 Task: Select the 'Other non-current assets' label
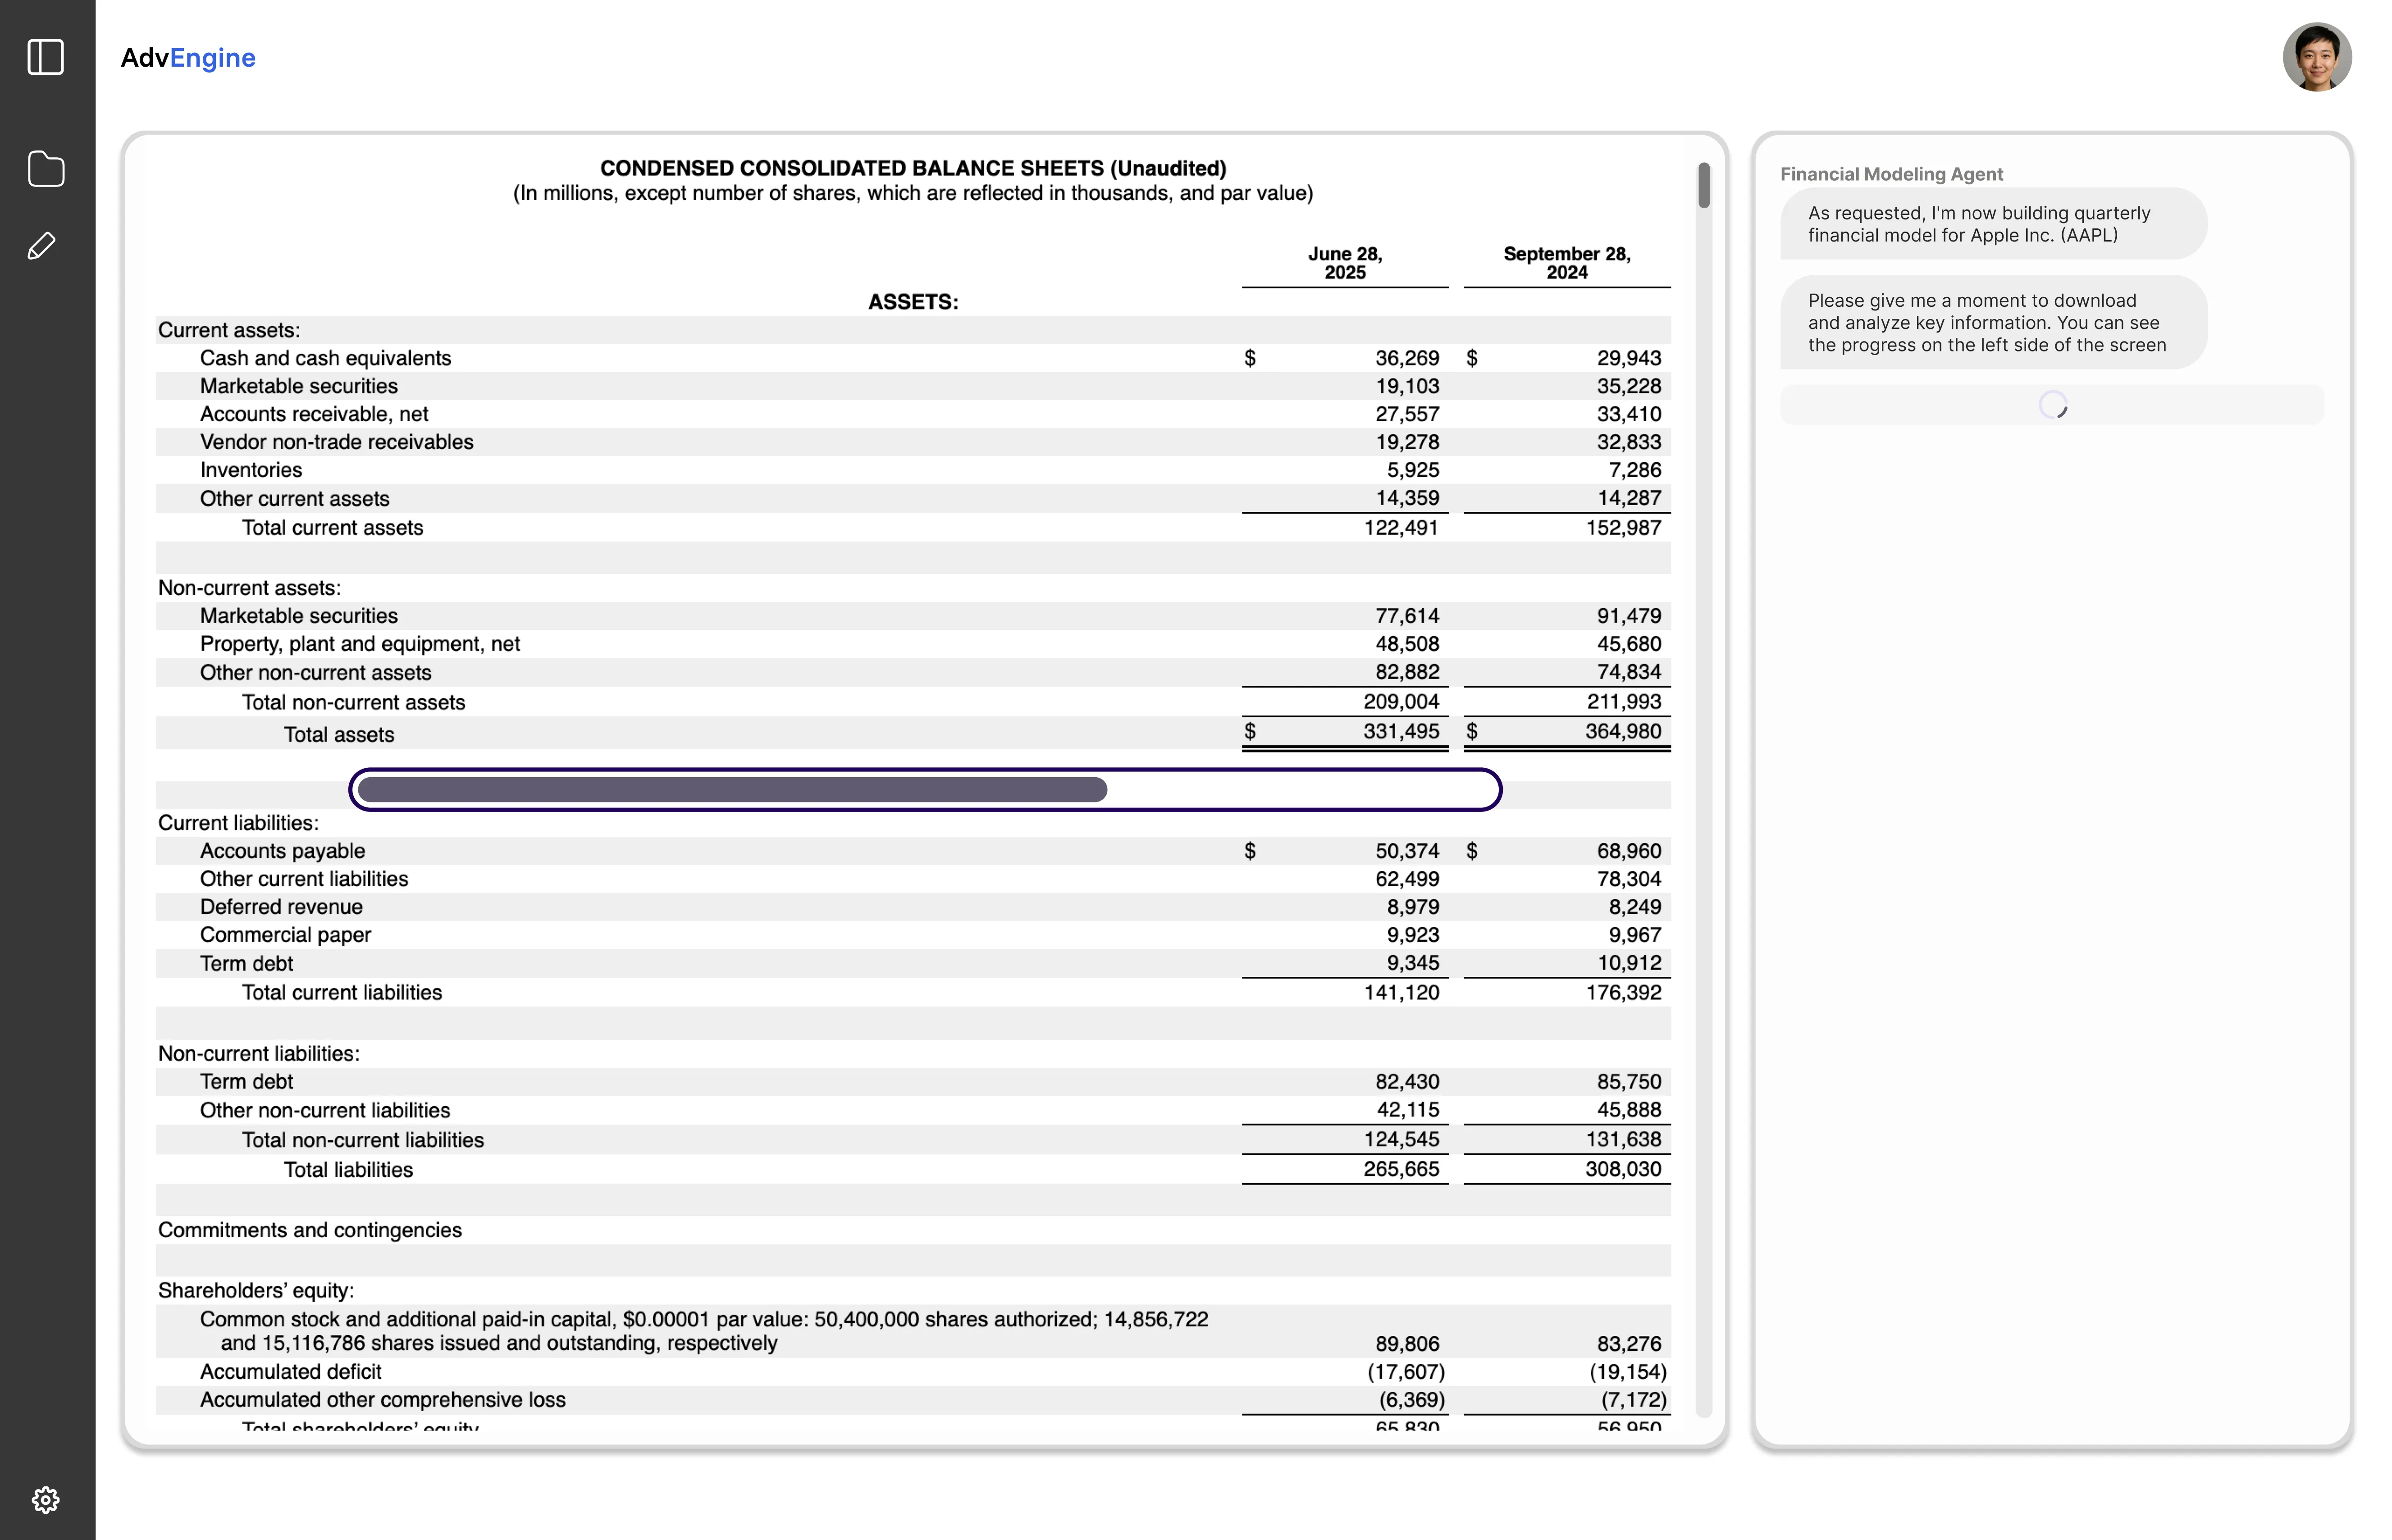point(315,673)
